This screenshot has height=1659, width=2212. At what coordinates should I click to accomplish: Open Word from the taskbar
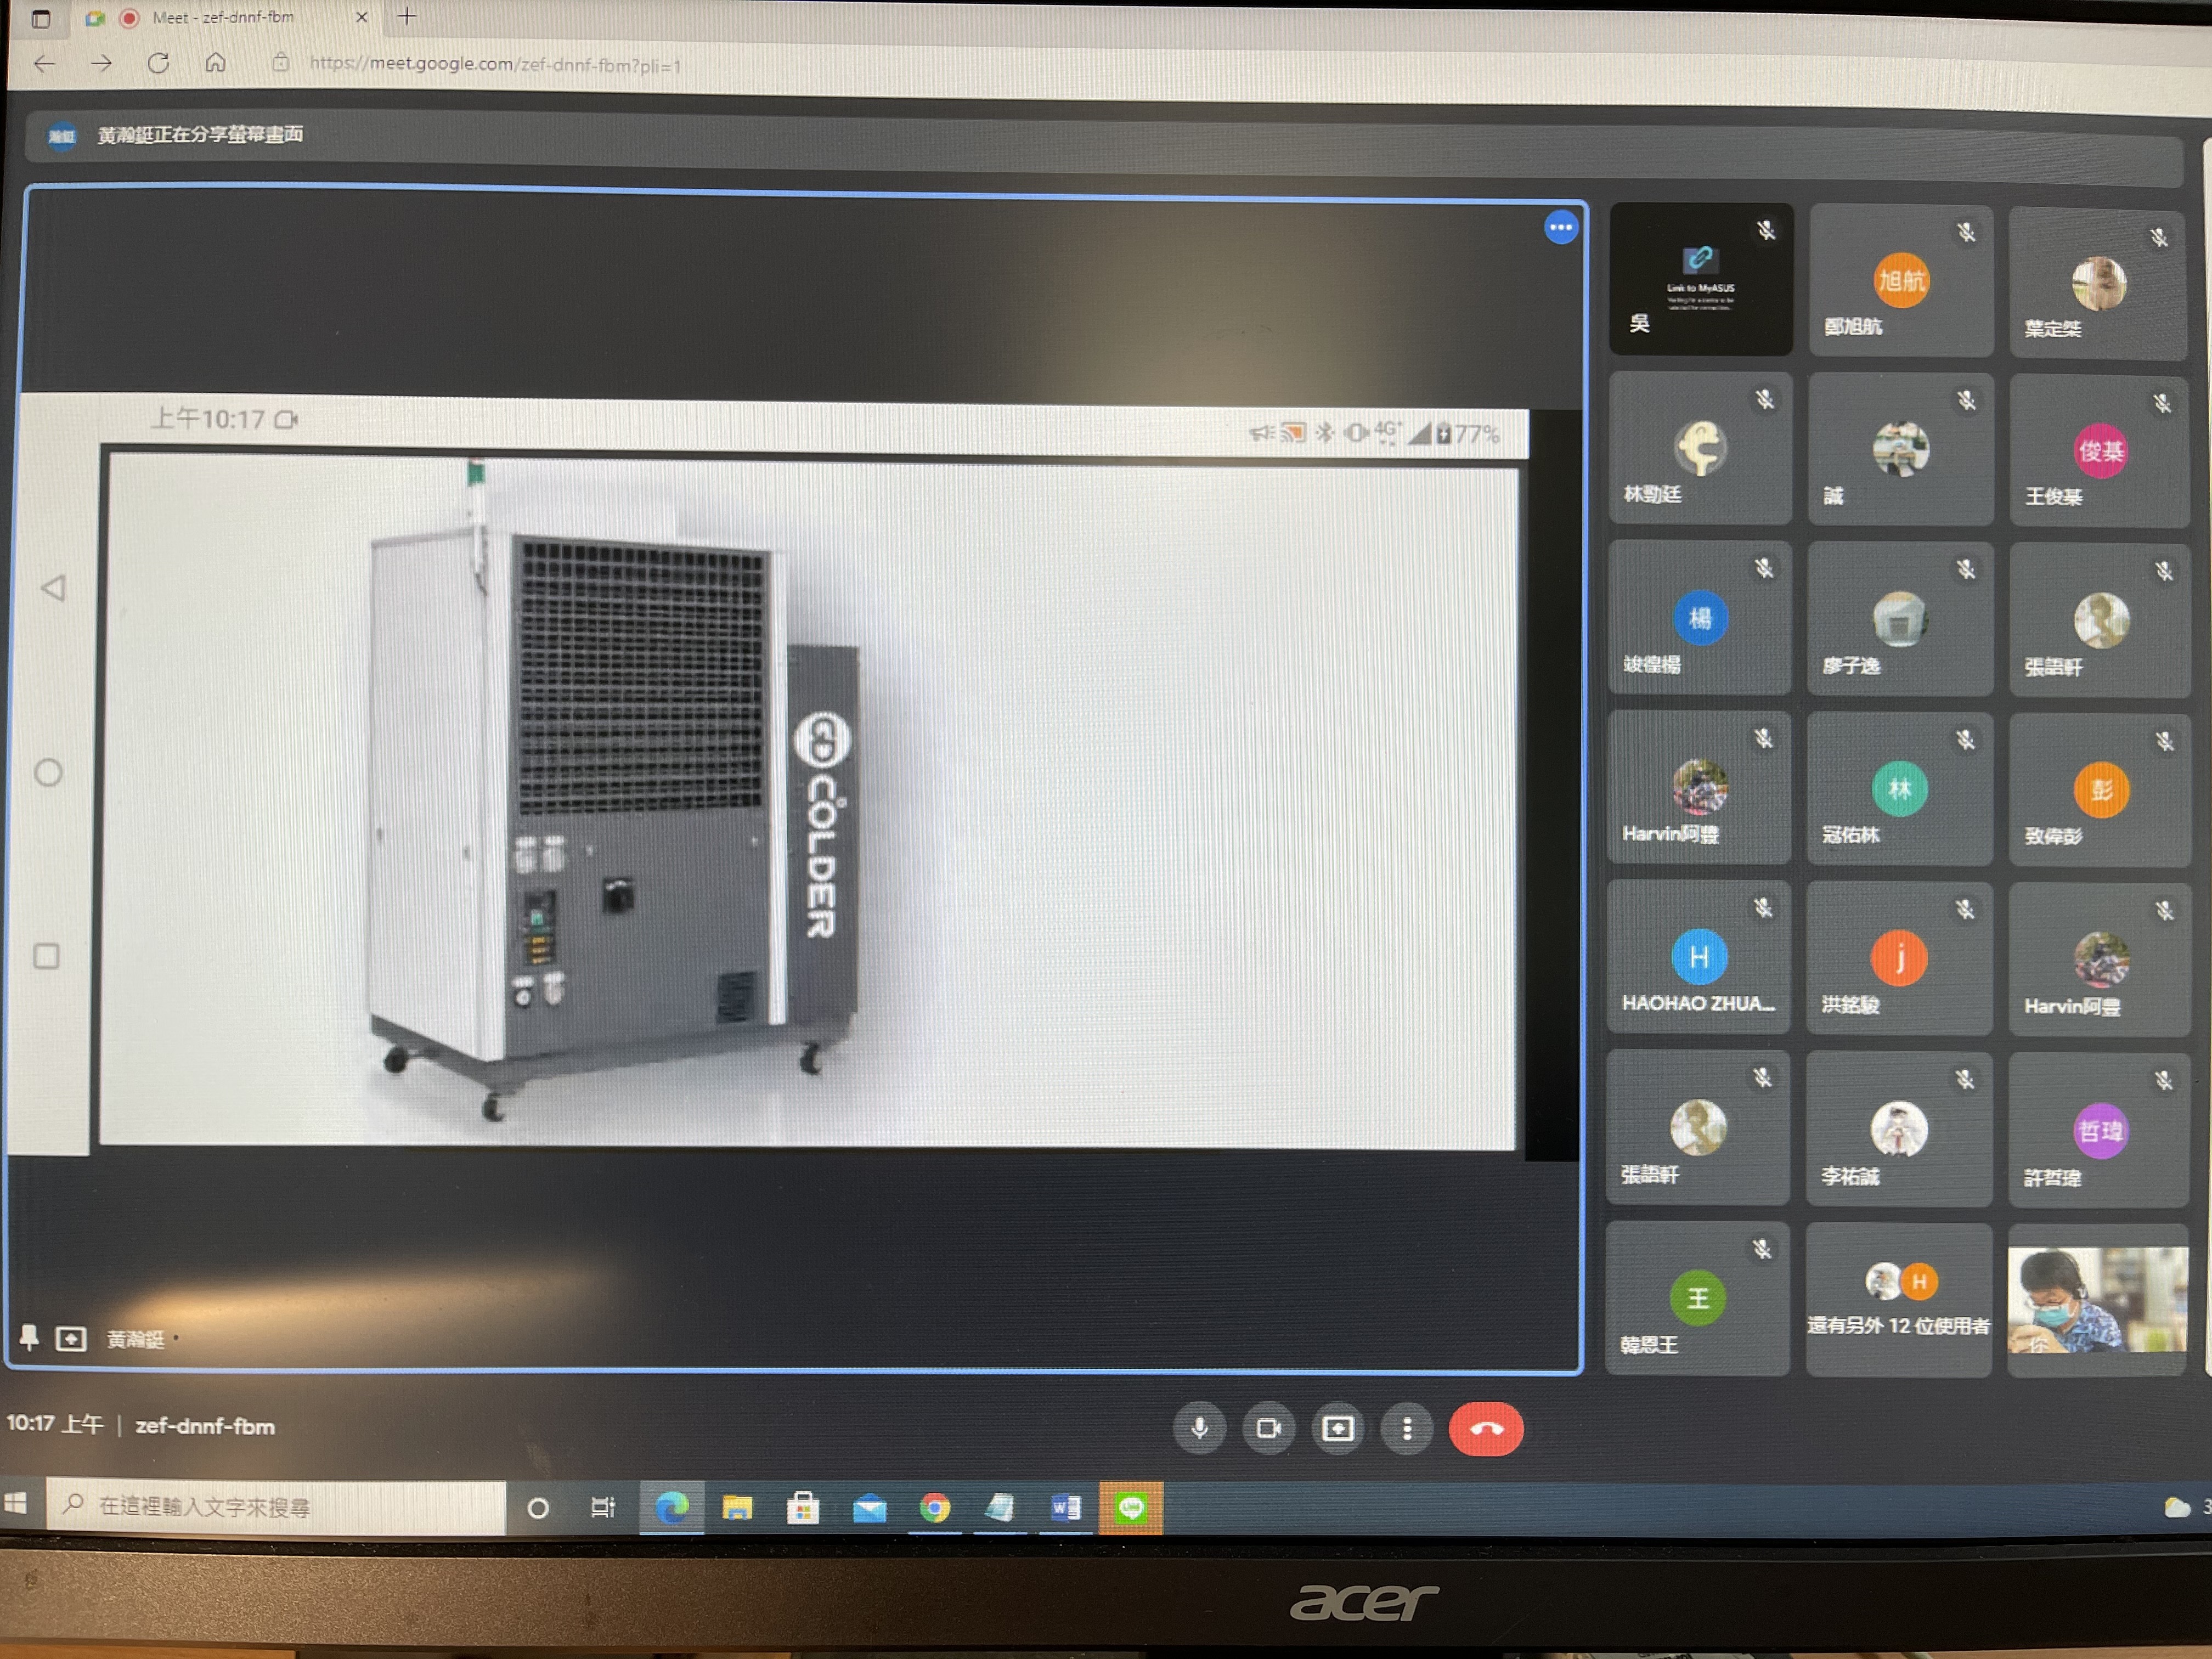1065,1507
